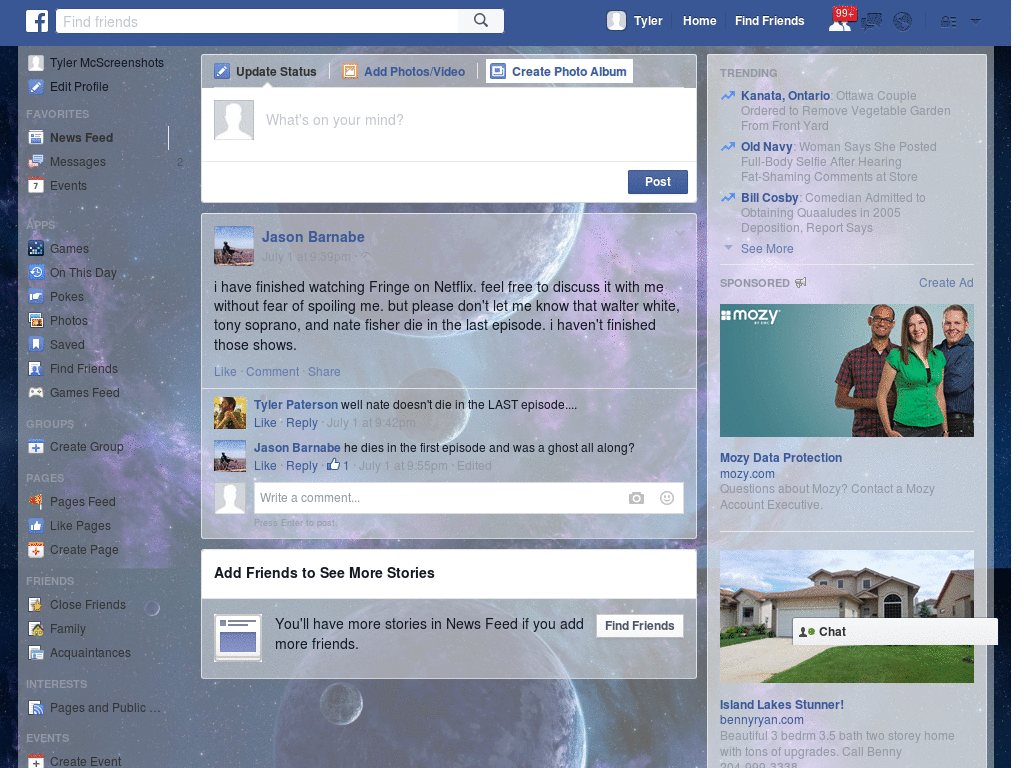Click the Messages sidebar icon

tap(36, 161)
